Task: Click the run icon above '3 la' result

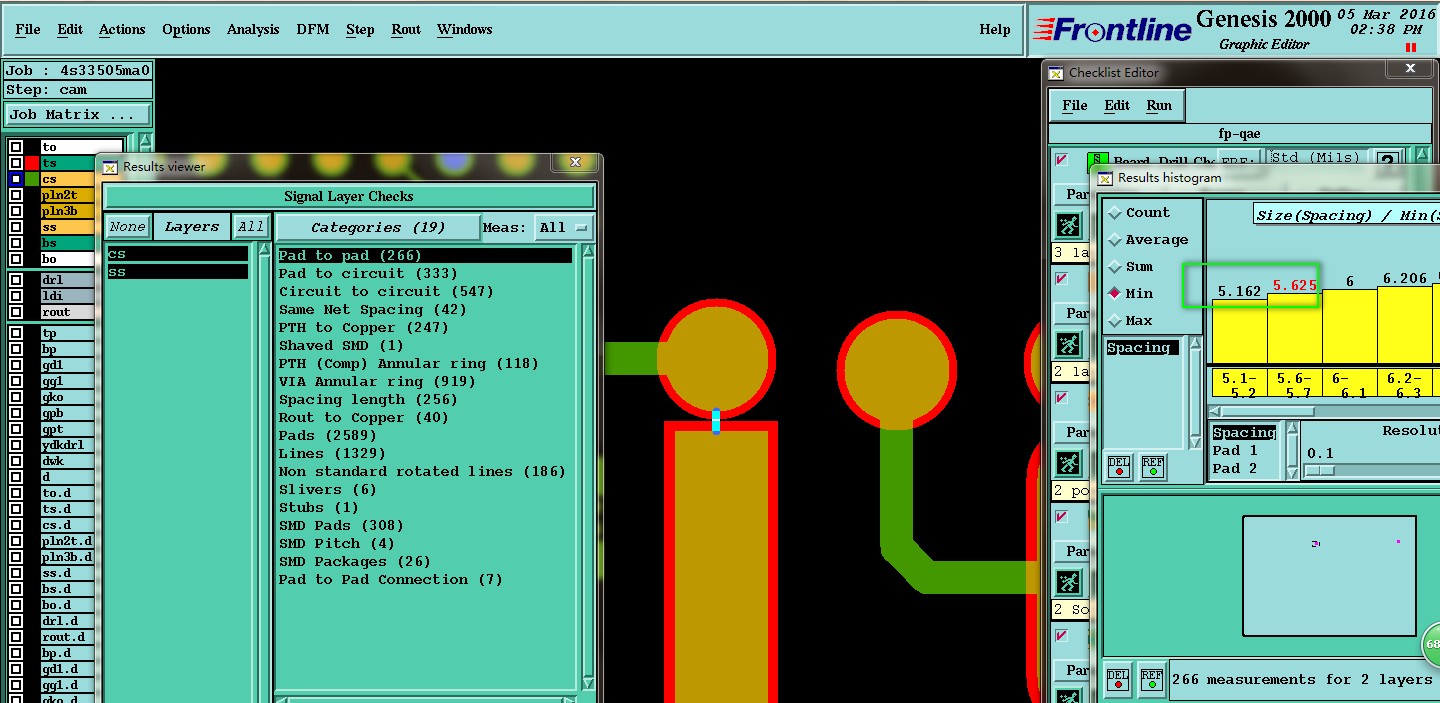Action: tap(1069, 225)
